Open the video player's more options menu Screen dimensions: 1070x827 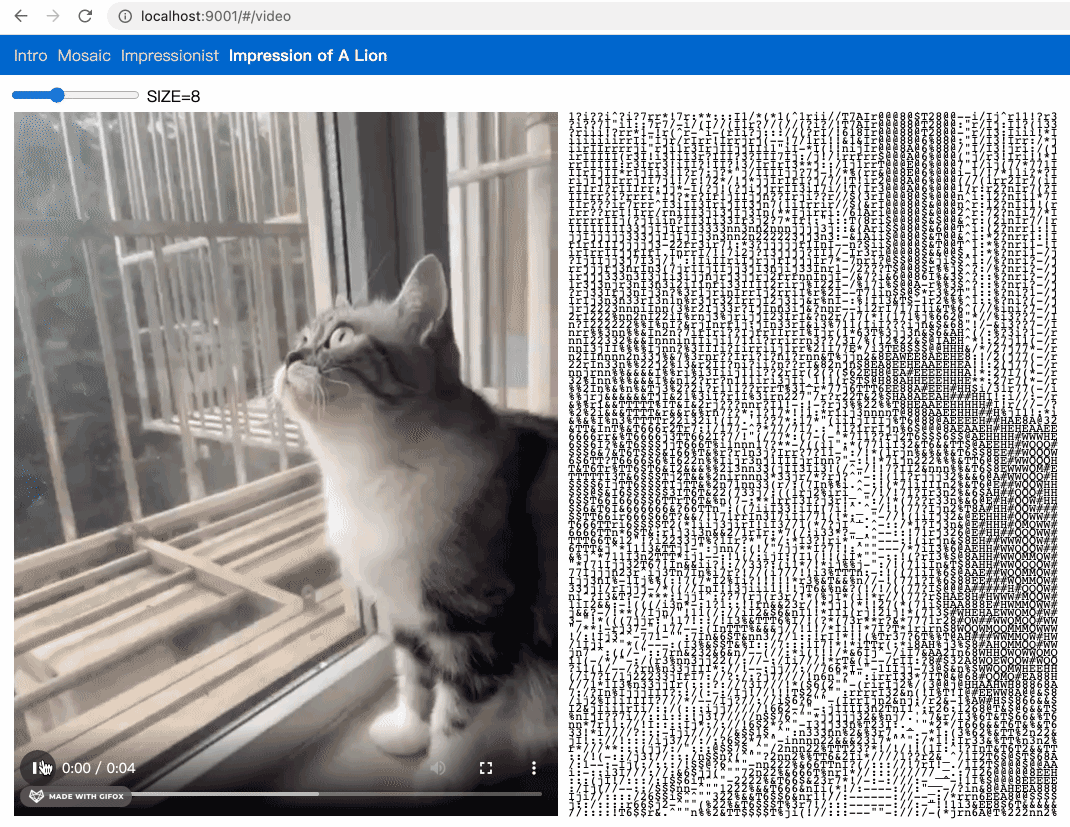pyautogui.click(x=533, y=768)
